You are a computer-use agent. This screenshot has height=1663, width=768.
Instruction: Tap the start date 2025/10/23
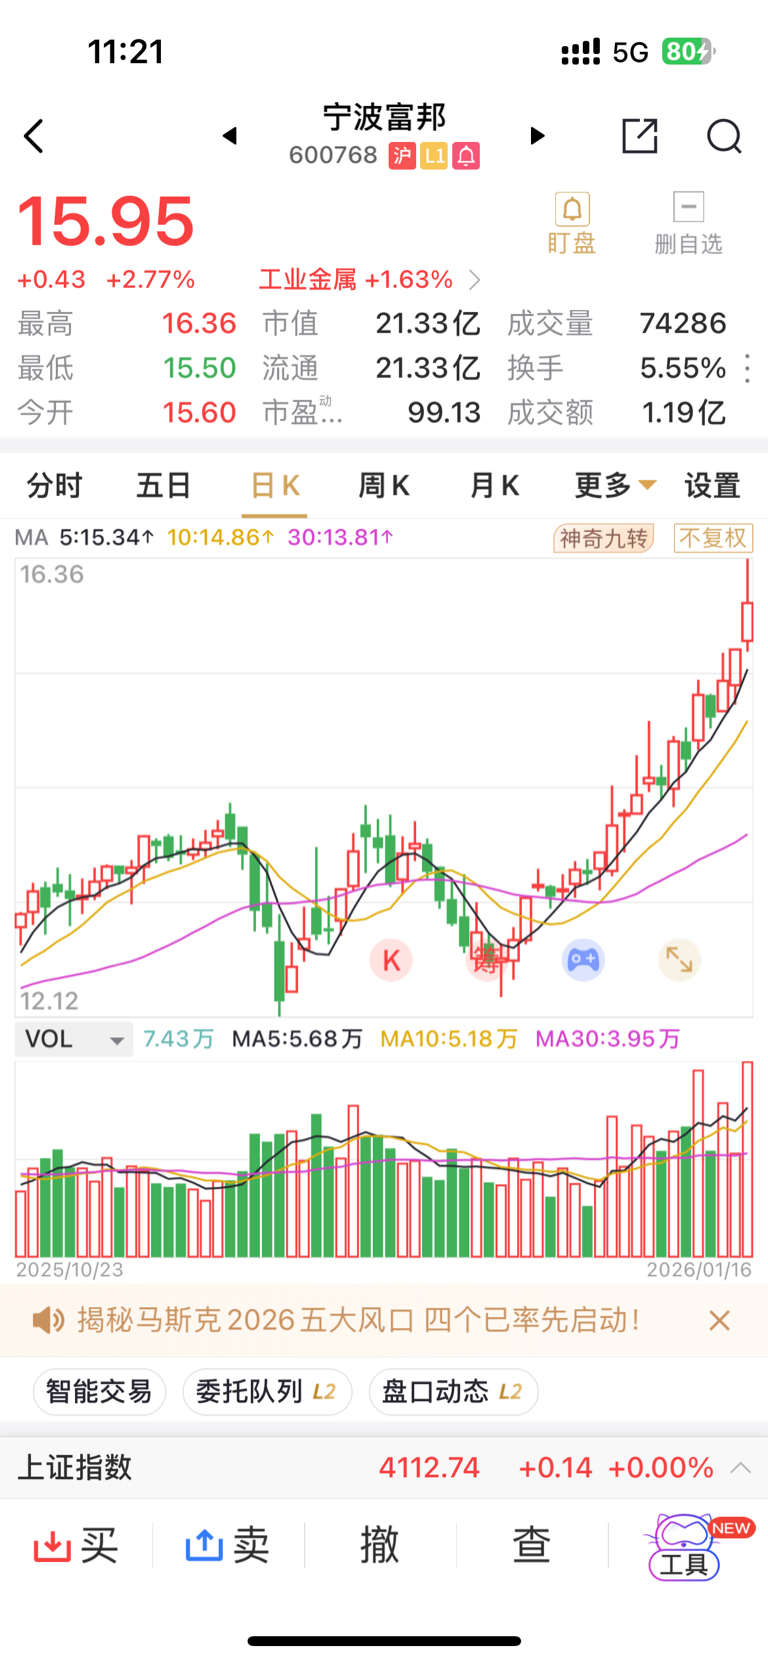pos(69,1270)
